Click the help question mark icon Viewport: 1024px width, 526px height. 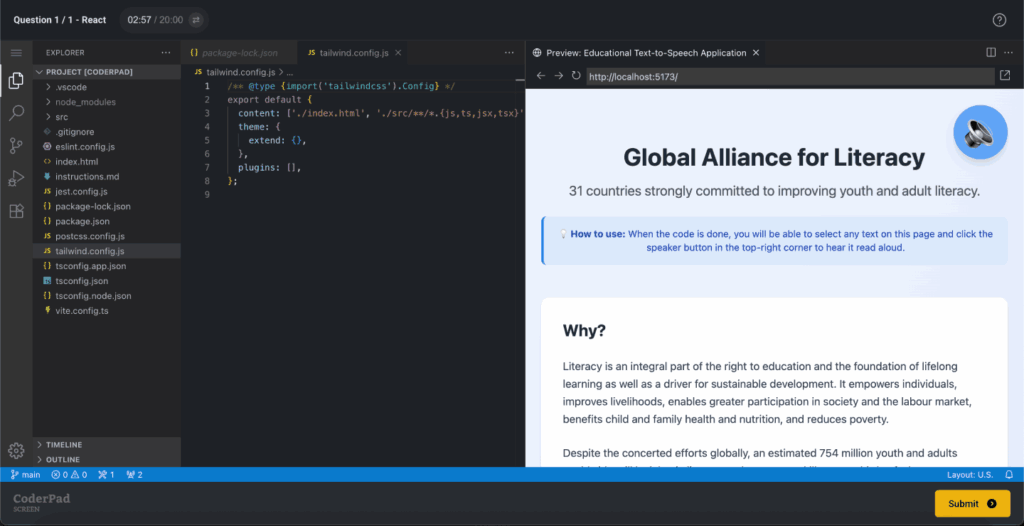tap(999, 20)
